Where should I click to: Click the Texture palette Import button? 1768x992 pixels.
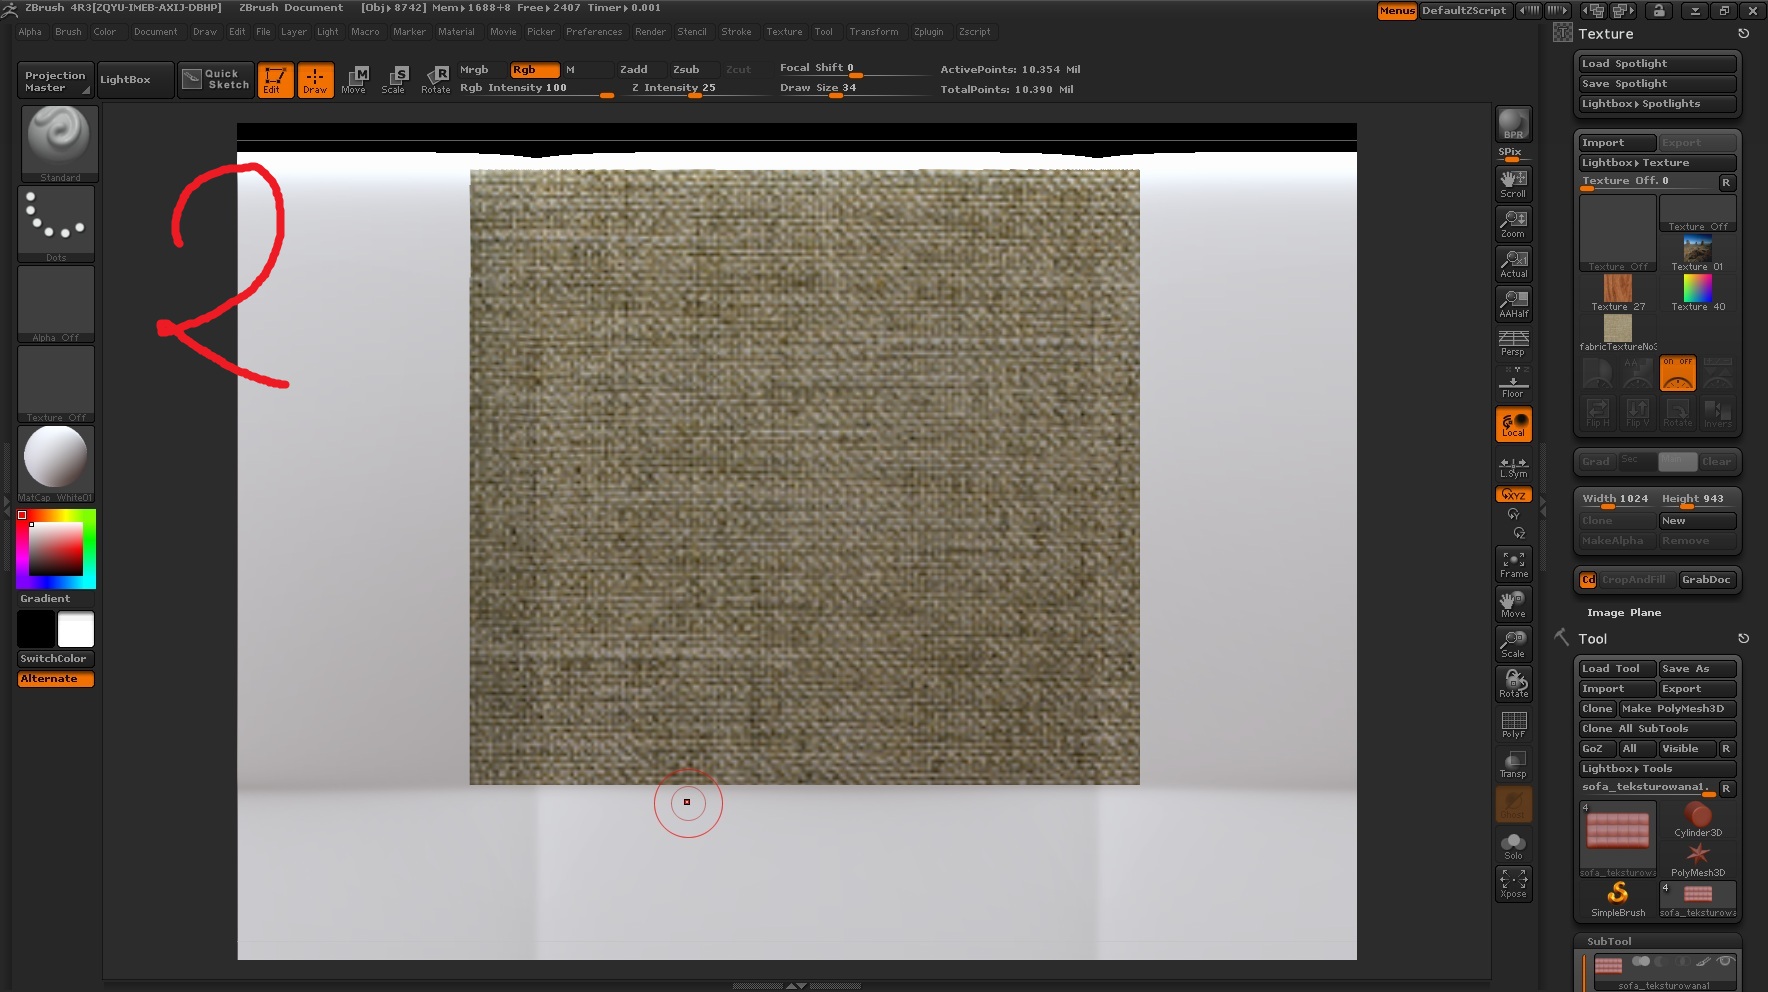1617,143
